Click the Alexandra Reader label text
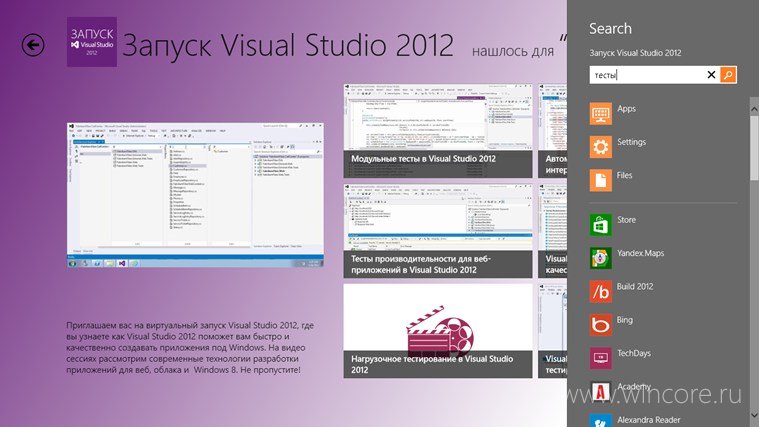The image size is (759, 427). [x=649, y=420]
